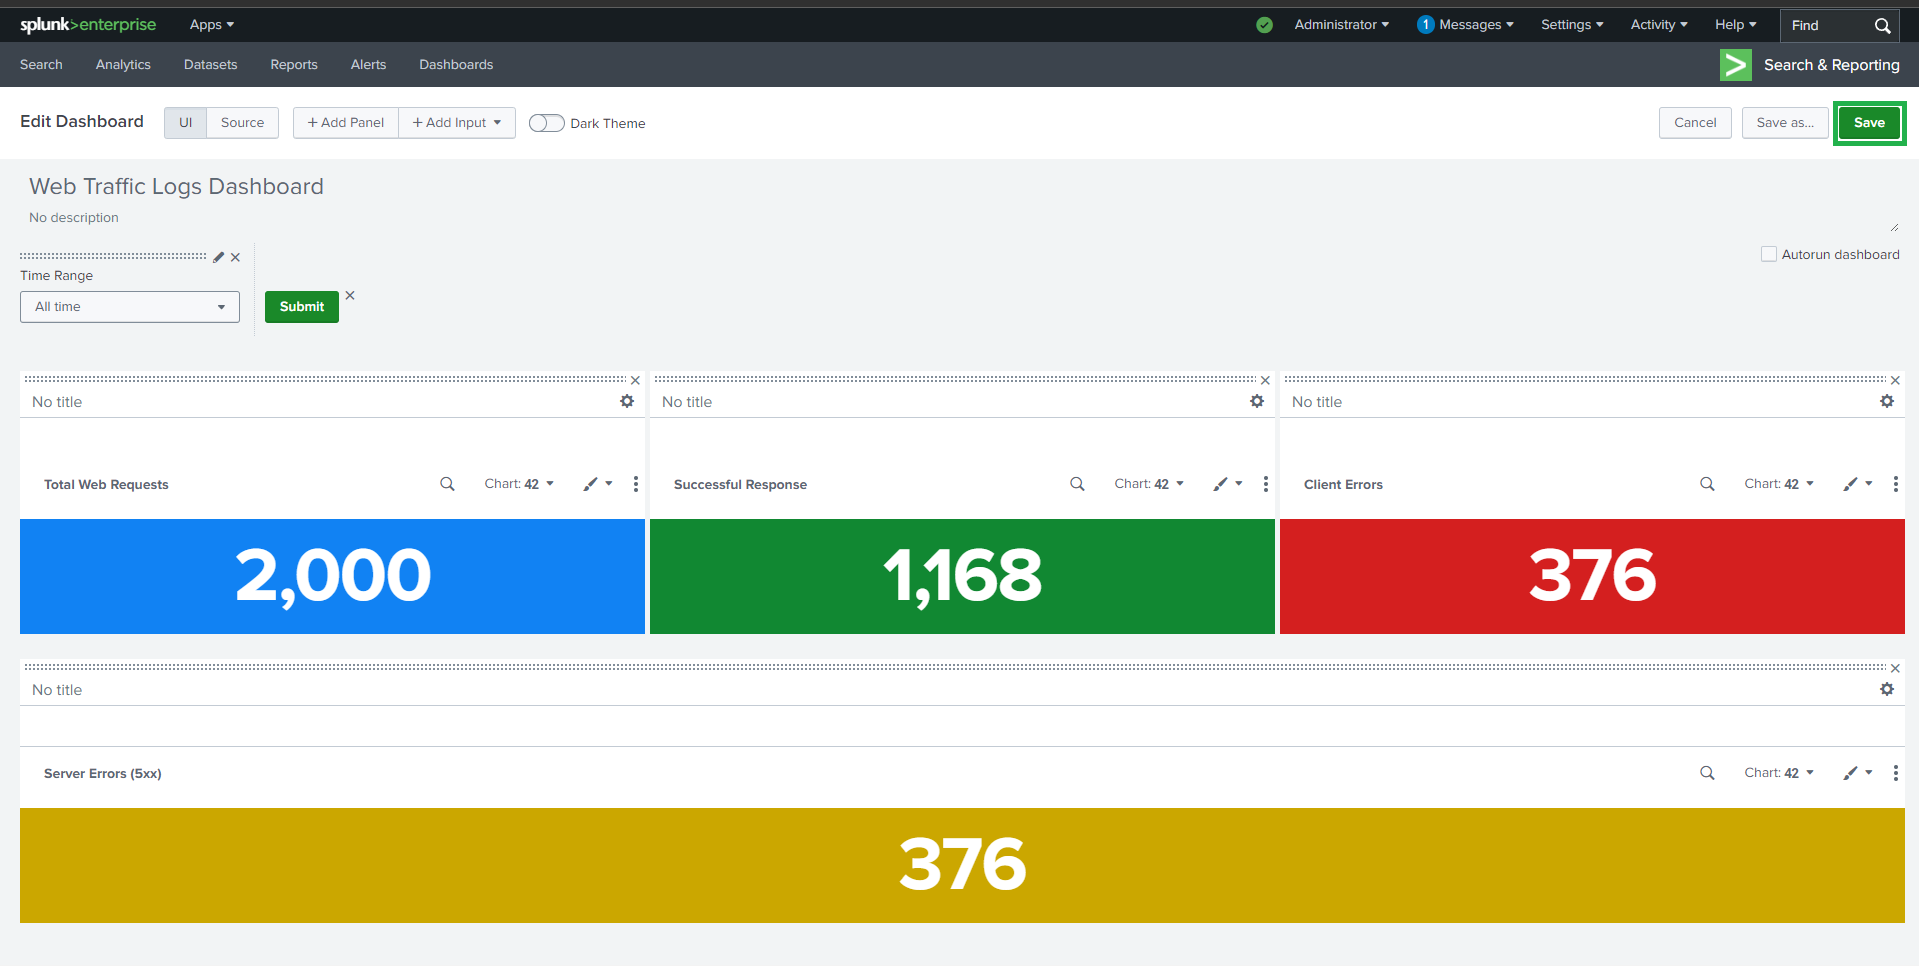The image size is (1919, 966).
Task: Remove the Time Range input
Action: 235,257
